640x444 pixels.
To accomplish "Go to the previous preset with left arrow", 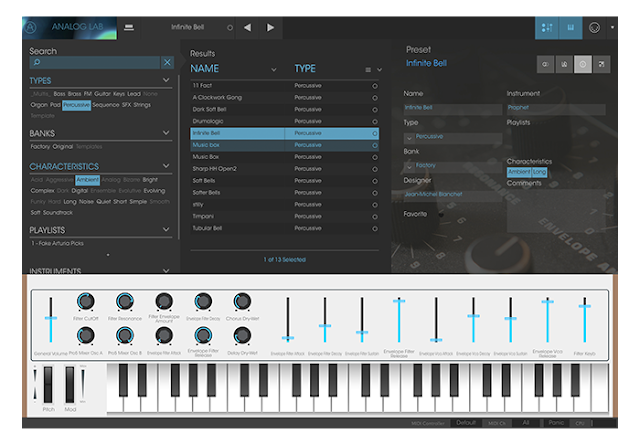I will (x=247, y=27).
